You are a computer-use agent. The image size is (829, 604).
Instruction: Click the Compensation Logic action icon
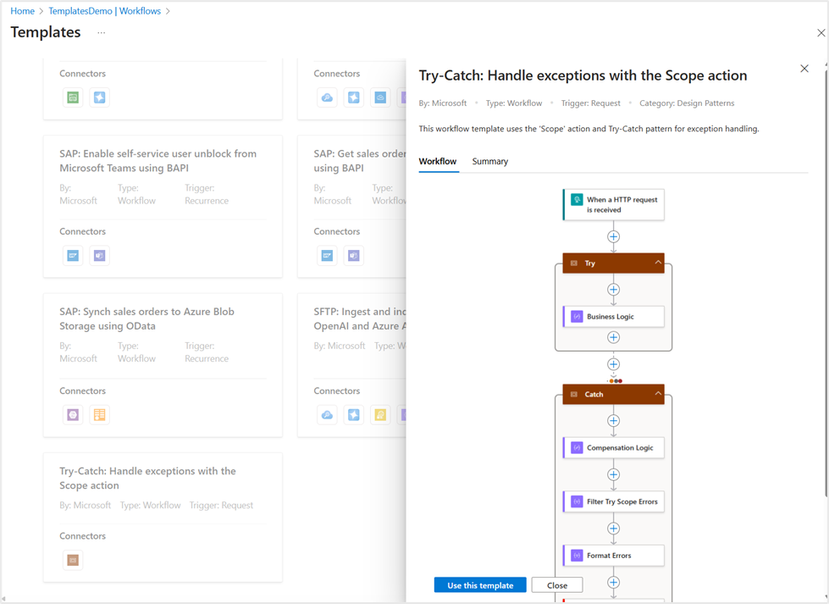(x=577, y=447)
